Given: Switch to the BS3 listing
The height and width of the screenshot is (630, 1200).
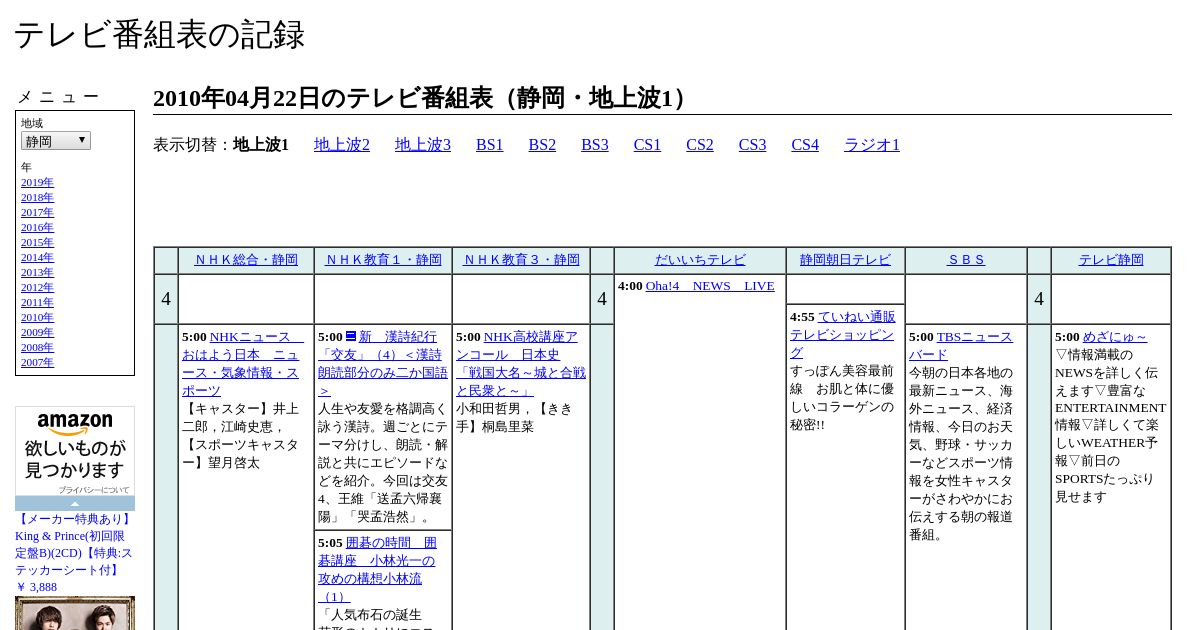Looking at the screenshot, I should tap(595, 145).
